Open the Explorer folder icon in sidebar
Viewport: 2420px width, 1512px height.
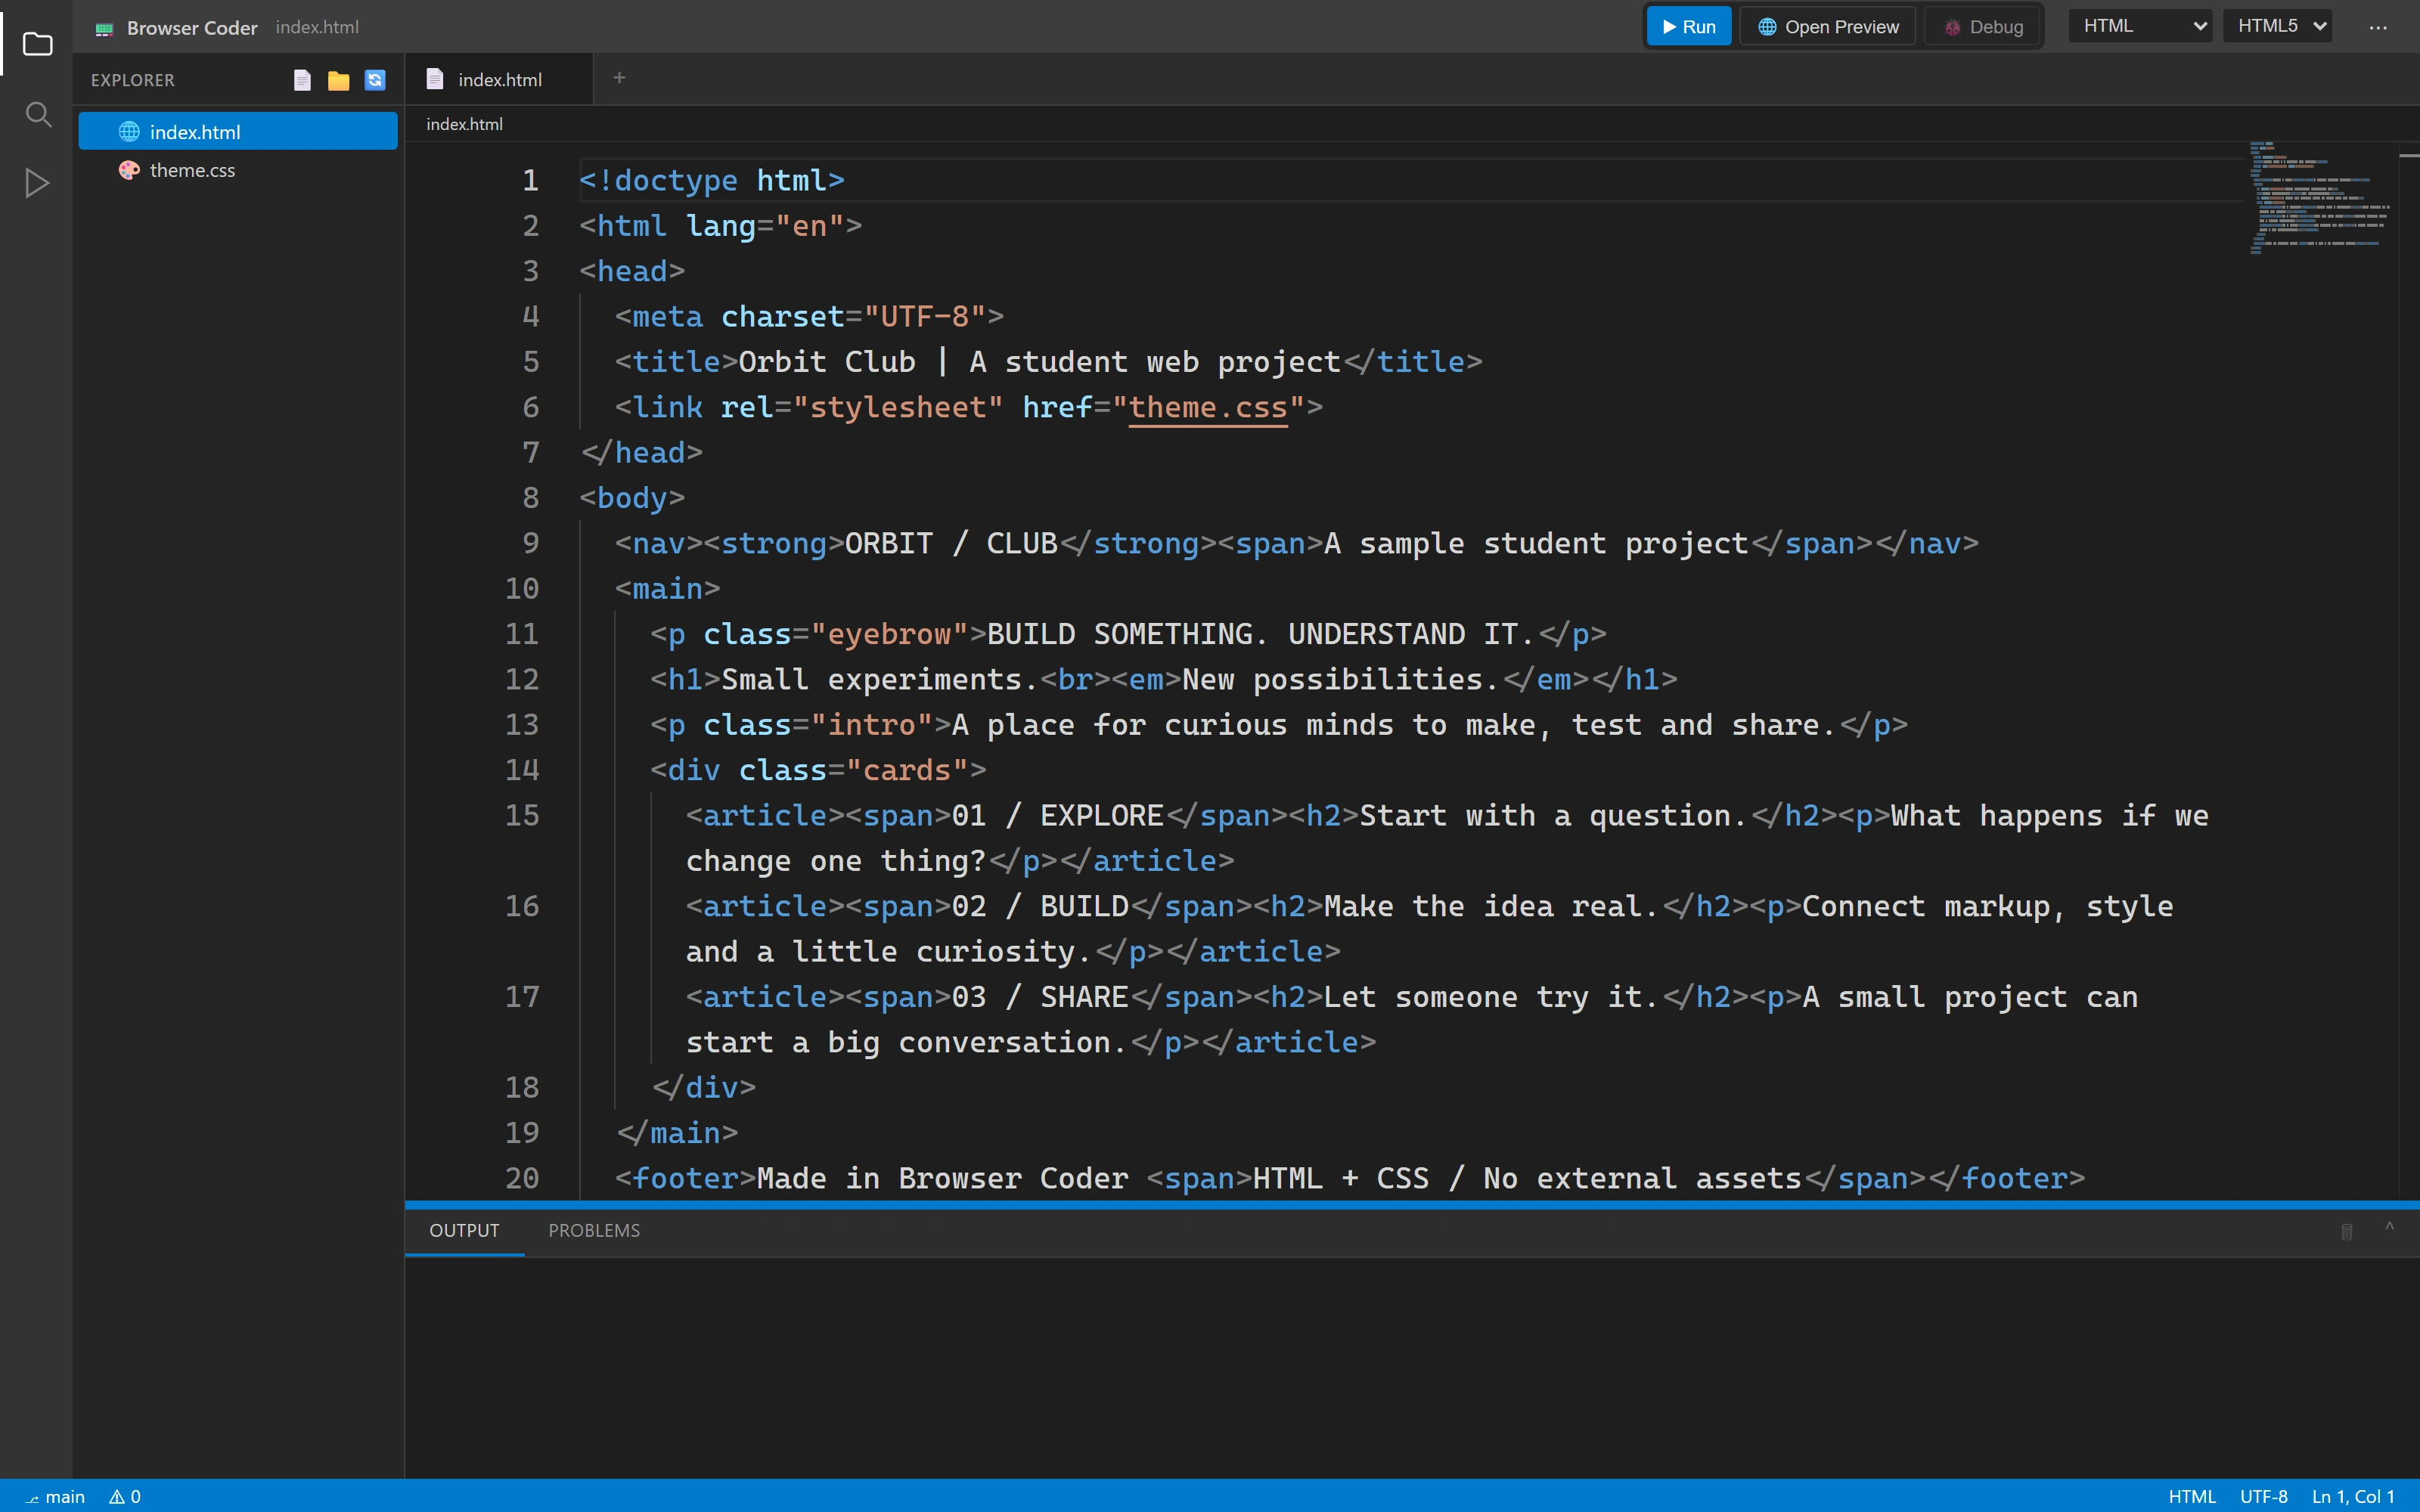[37, 44]
